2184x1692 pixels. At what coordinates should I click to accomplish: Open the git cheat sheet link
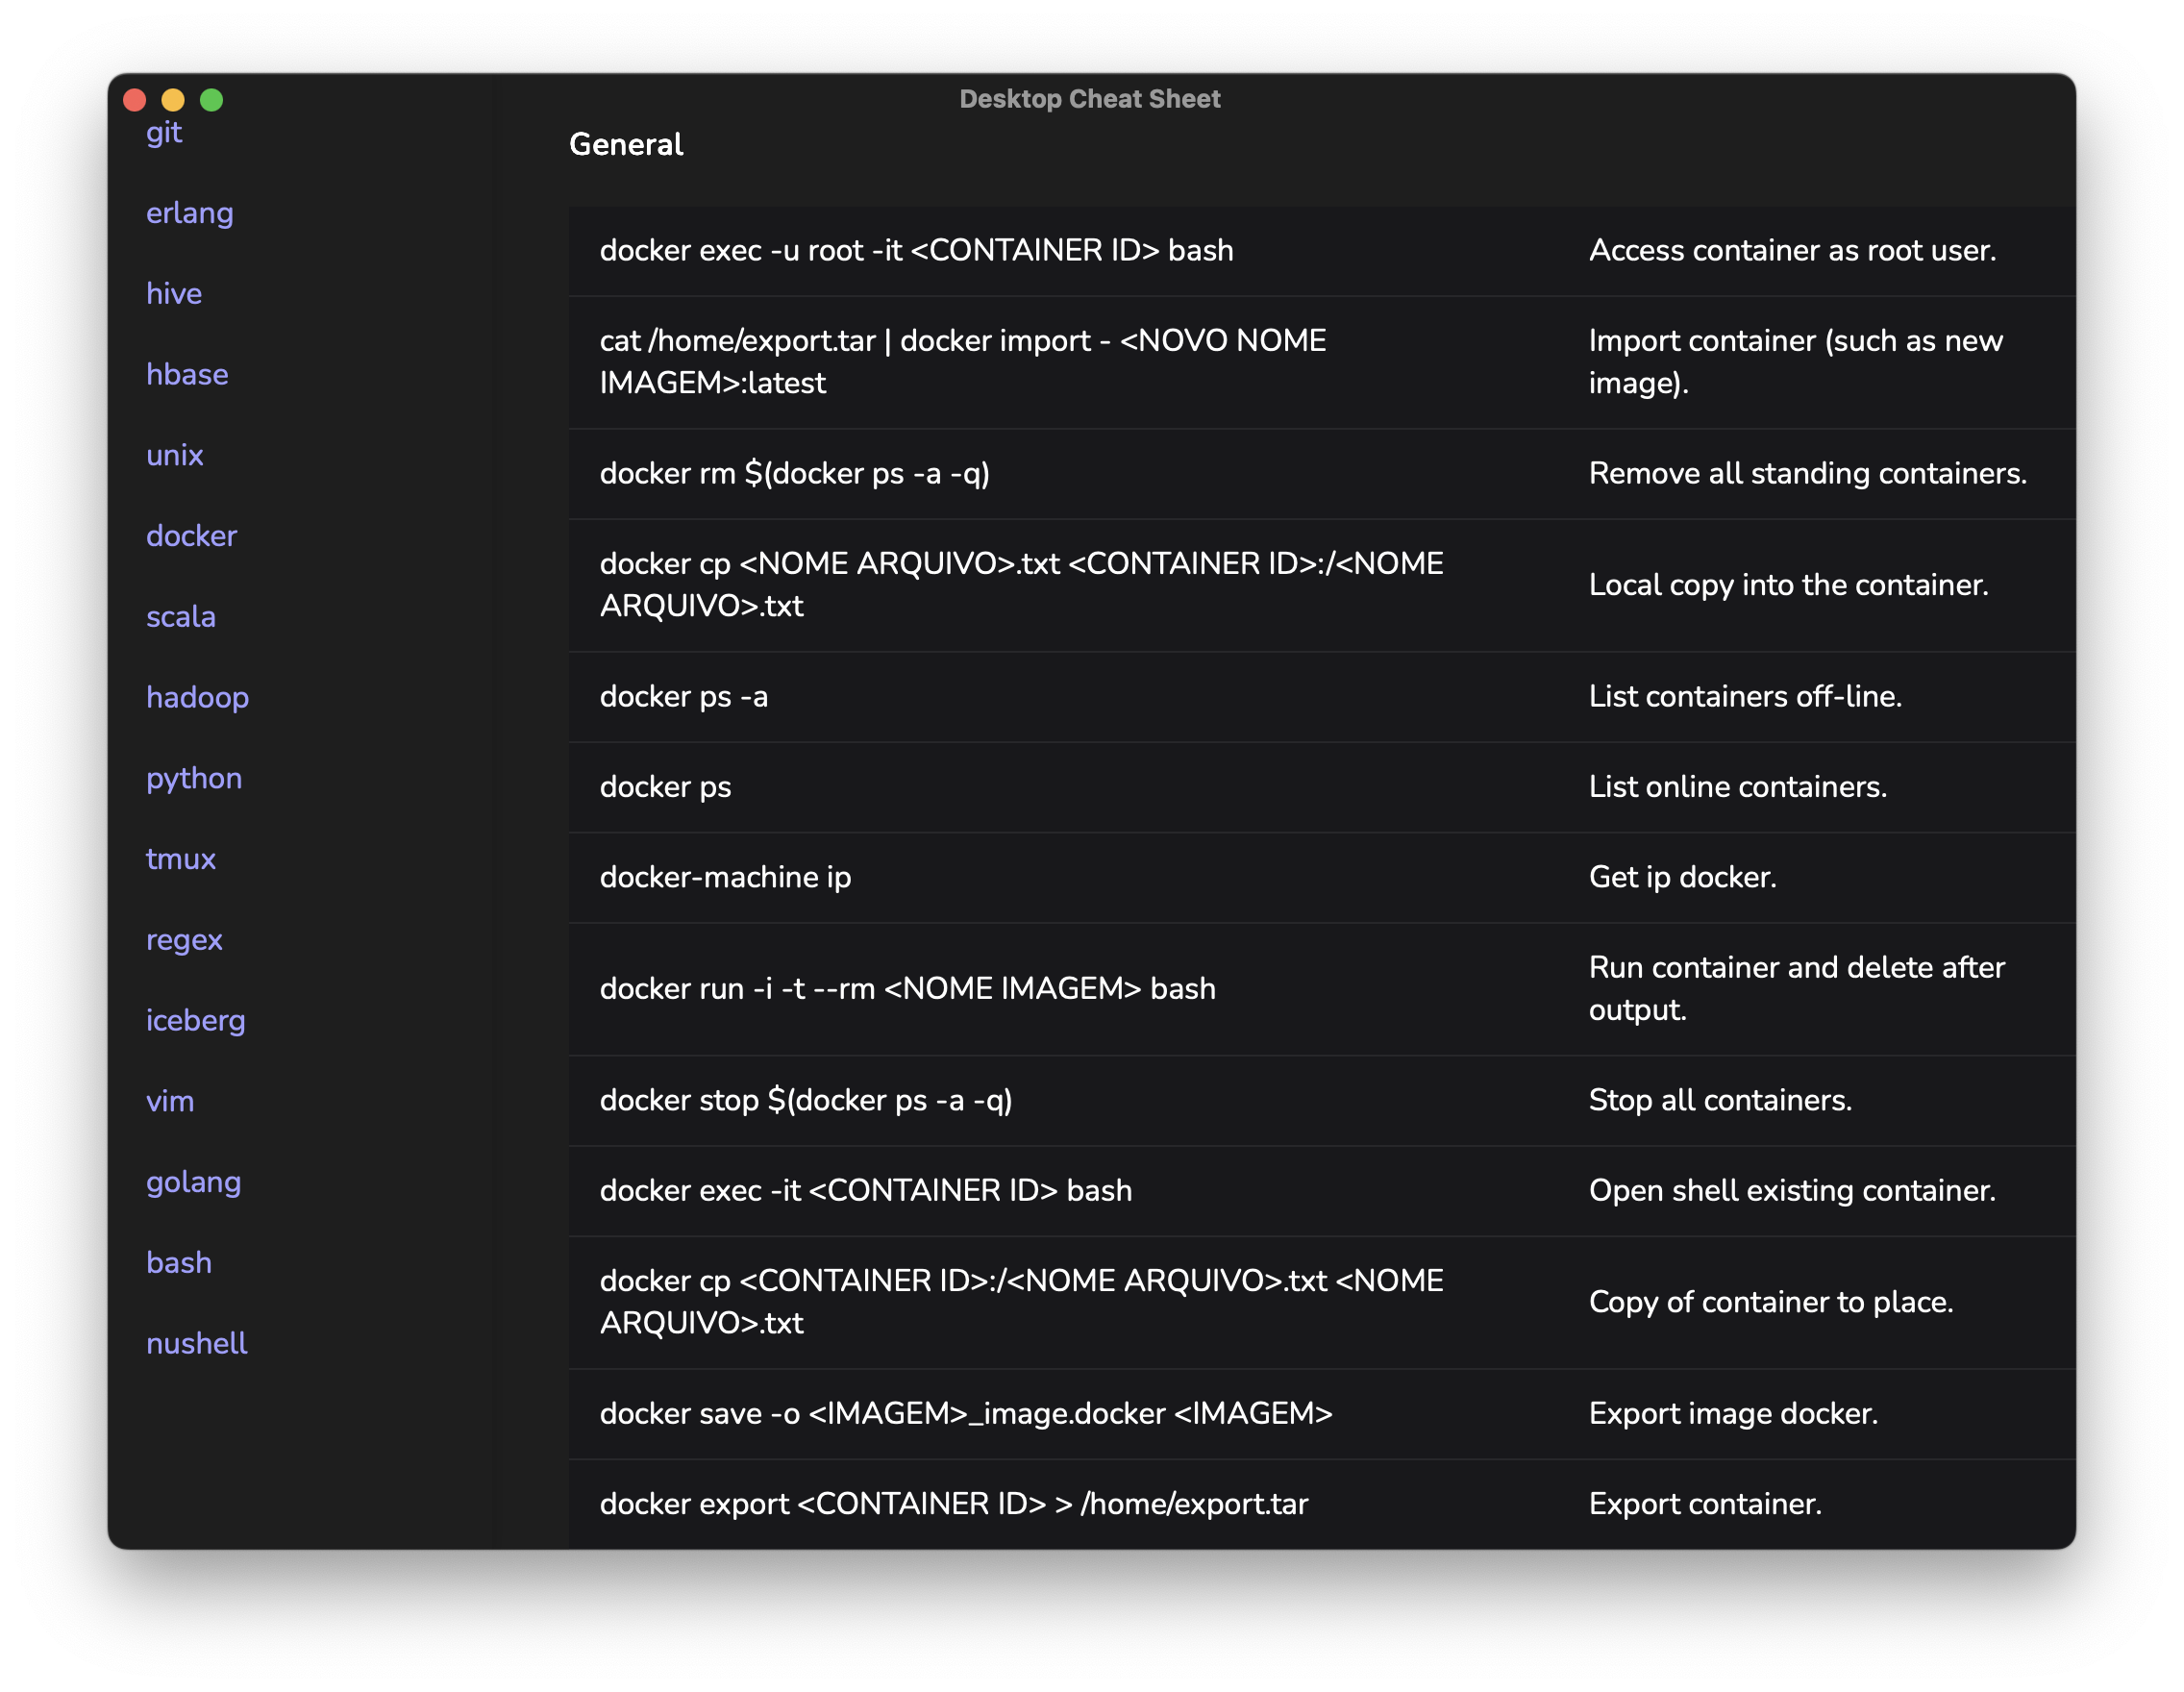click(x=164, y=133)
